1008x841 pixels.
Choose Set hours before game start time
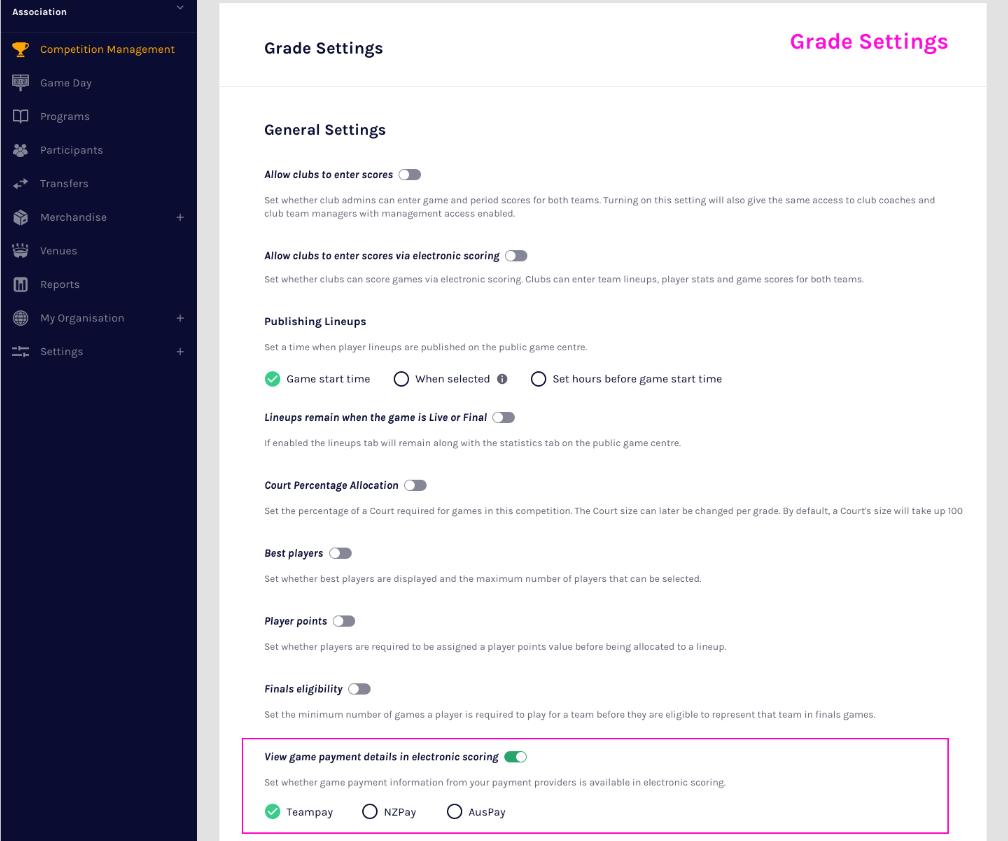tap(539, 379)
